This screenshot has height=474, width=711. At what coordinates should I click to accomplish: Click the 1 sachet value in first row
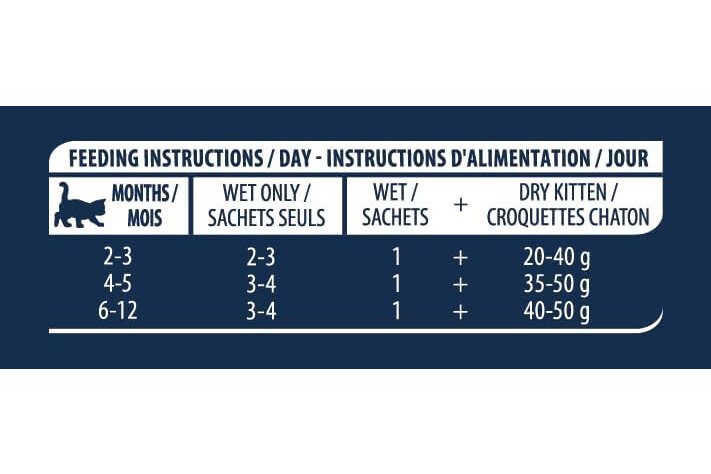[396, 257]
